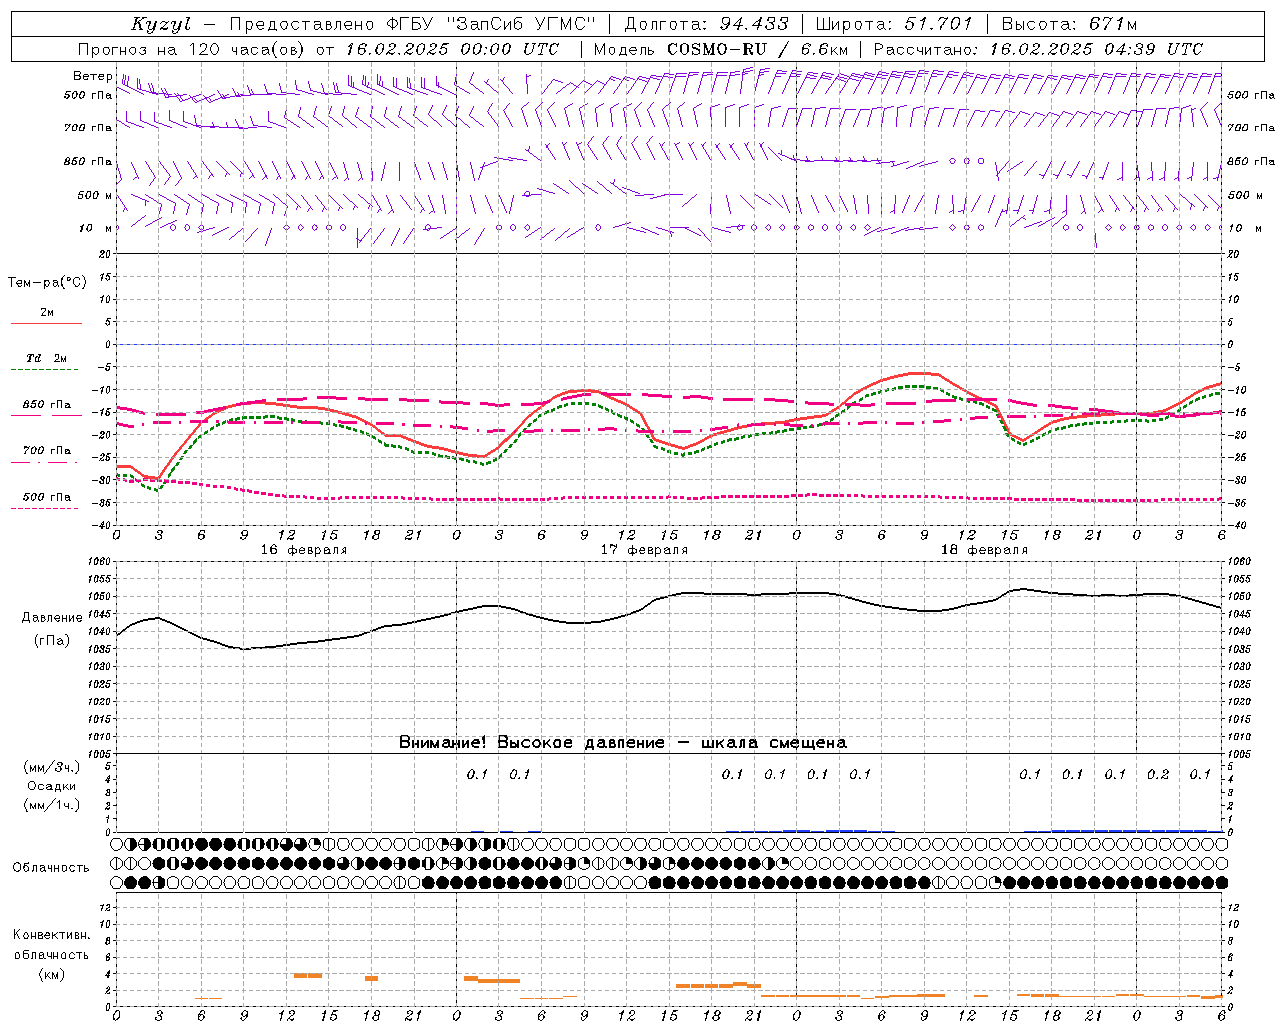Click the date label 17 февраля
Viewport: 1280px width, 1024px height.
pos(644,550)
